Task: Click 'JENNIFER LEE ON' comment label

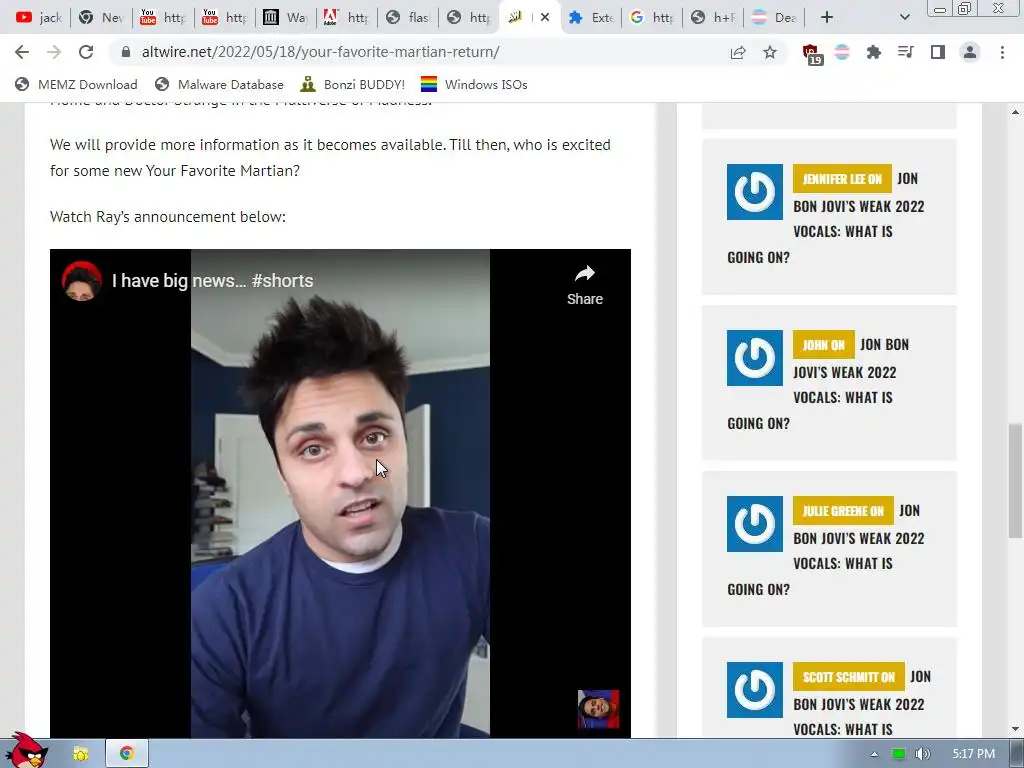Action: coord(842,178)
